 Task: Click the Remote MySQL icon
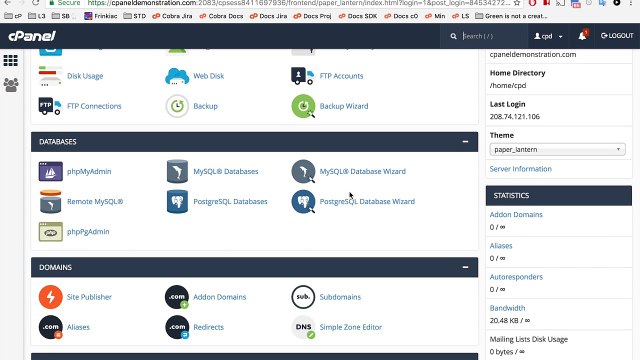click(x=50, y=202)
